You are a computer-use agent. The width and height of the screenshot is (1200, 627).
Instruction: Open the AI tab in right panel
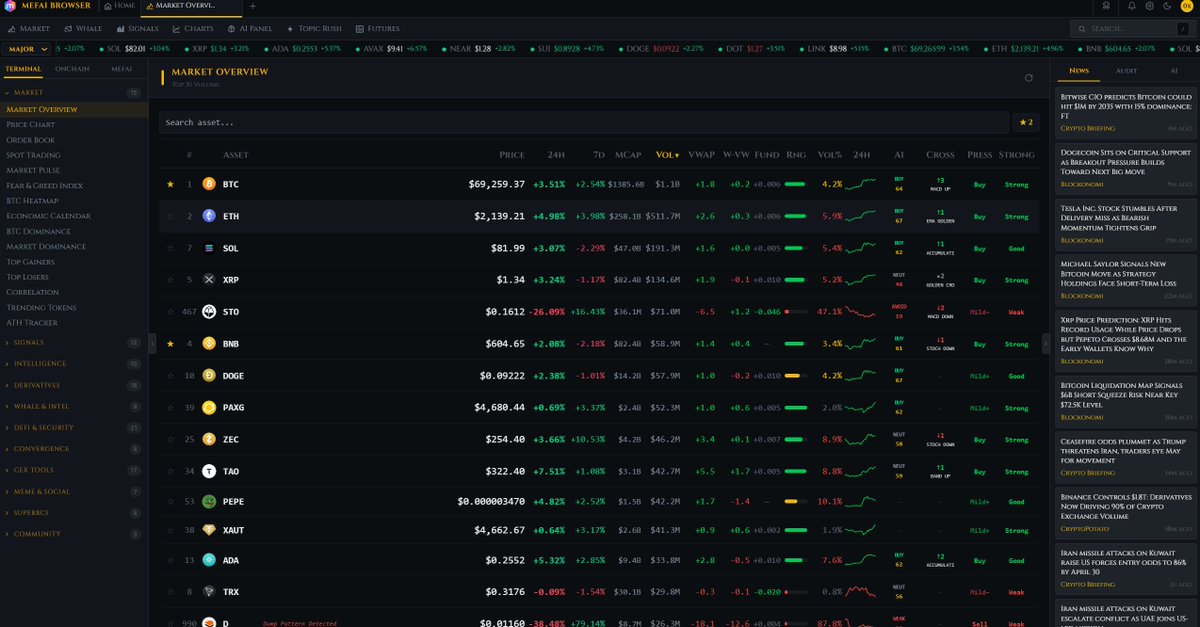pyautogui.click(x=1174, y=71)
